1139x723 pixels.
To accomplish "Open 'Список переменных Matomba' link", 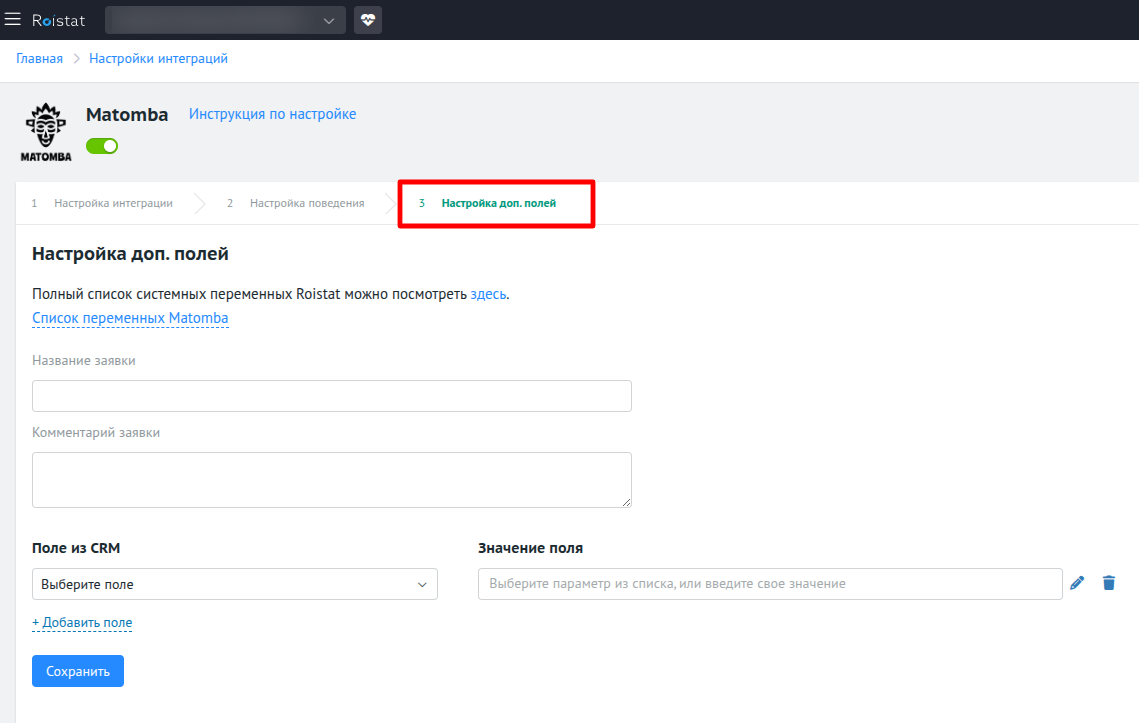I will pos(130,318).
